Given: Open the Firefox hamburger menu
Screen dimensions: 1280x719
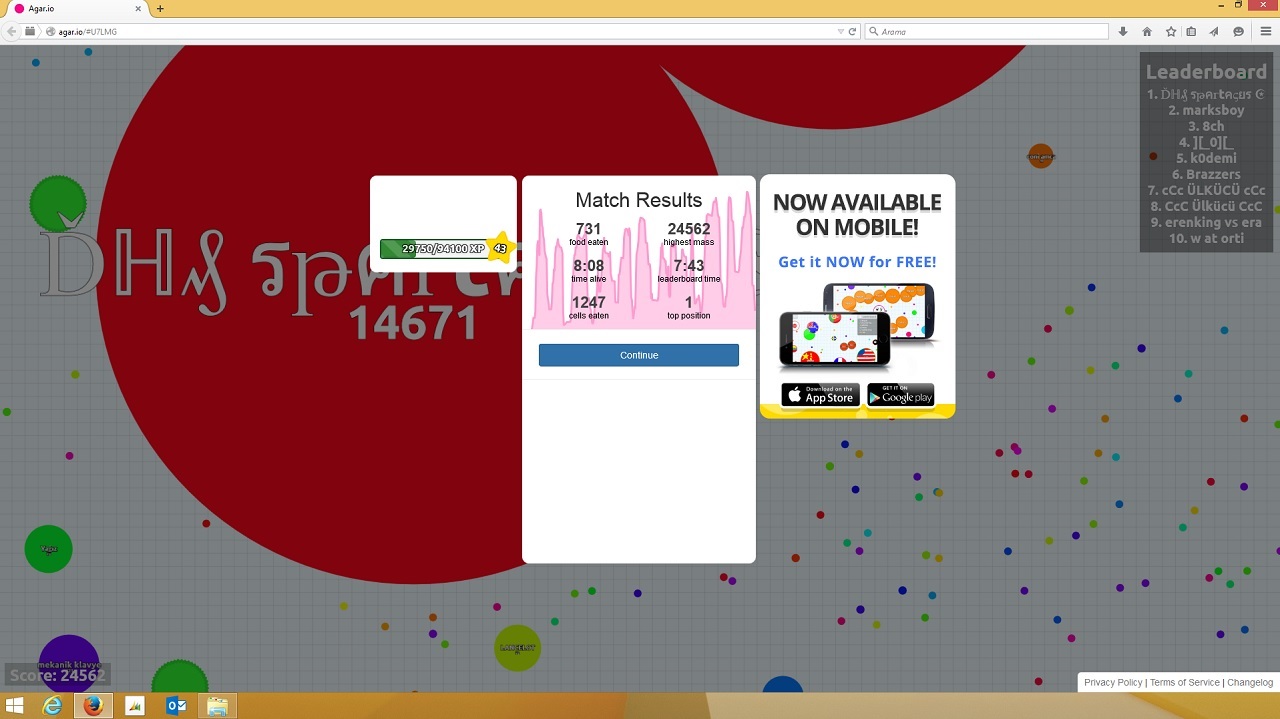Looking at the screenshot, I should coord(1265,31).
